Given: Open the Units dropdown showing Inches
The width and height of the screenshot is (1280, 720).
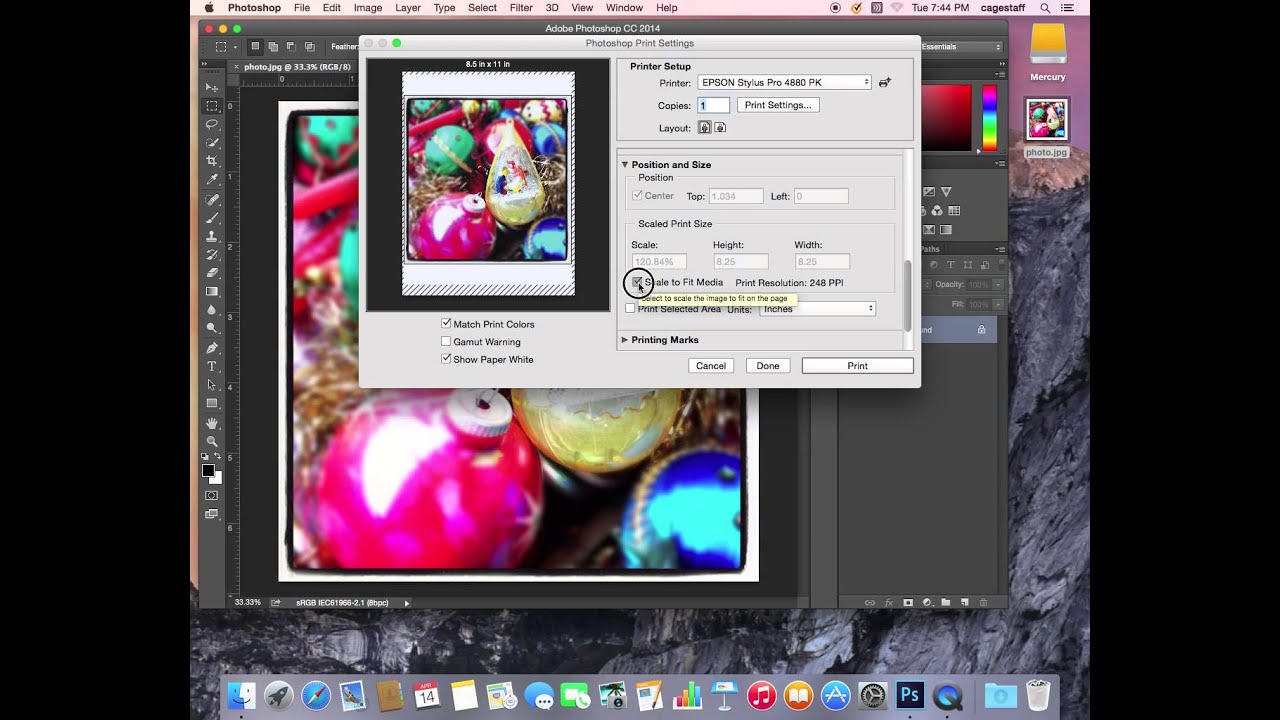Looking at the screenshot, I should (x=817, y=309).
